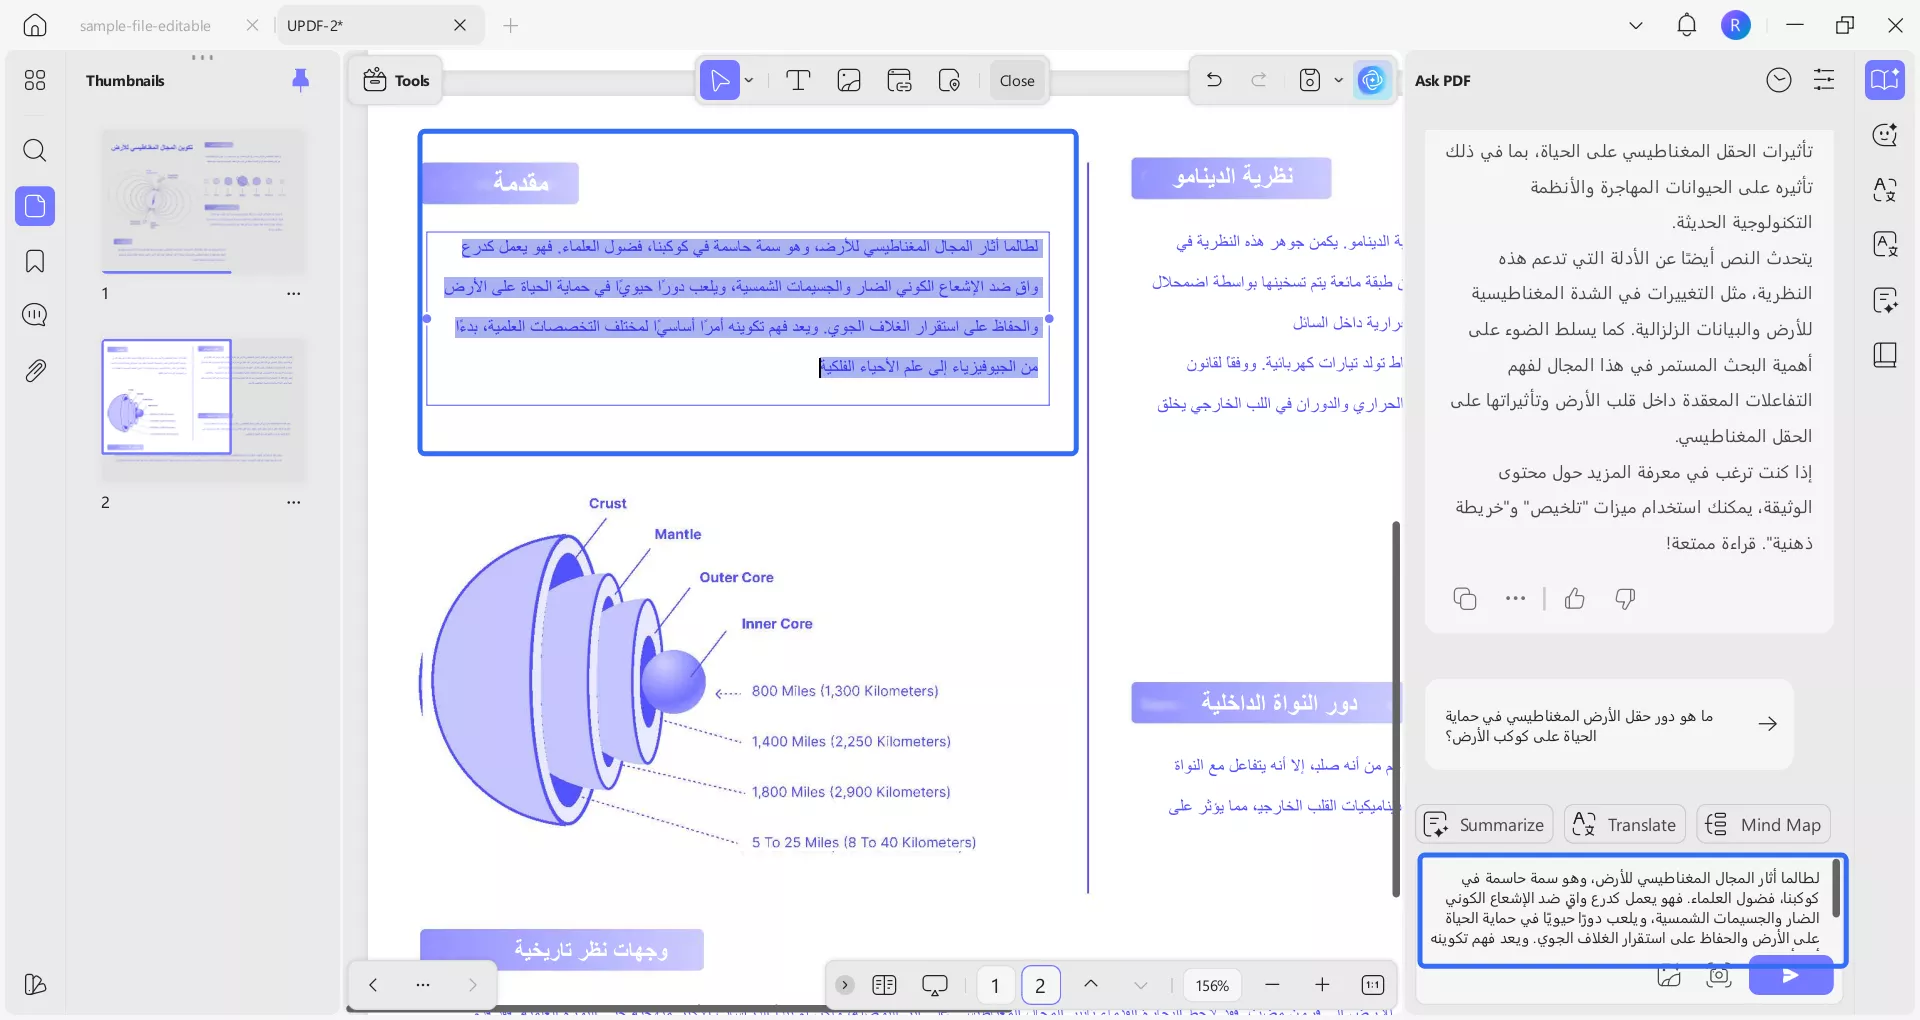The height and width of the screenshot is (1020, 1920).
Task: Select the Text editing tool
Action: click(x=798, y=80)
